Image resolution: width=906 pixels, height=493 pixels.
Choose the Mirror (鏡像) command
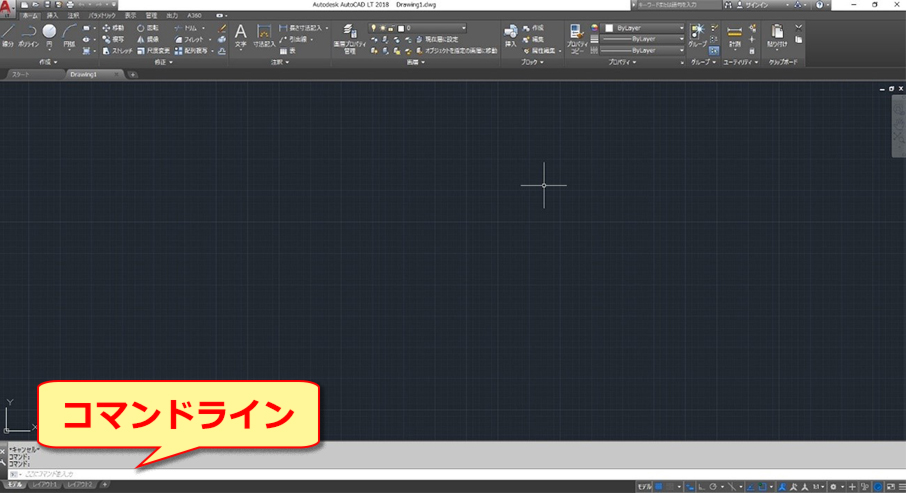point(148,39)
